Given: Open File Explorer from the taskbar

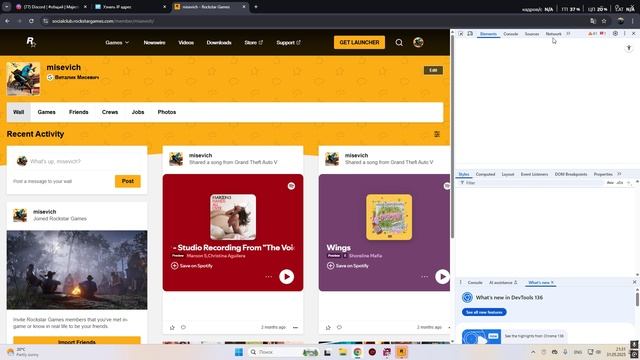Looking at the screenshot, I should pyautogui.click(x=342, y=352).
